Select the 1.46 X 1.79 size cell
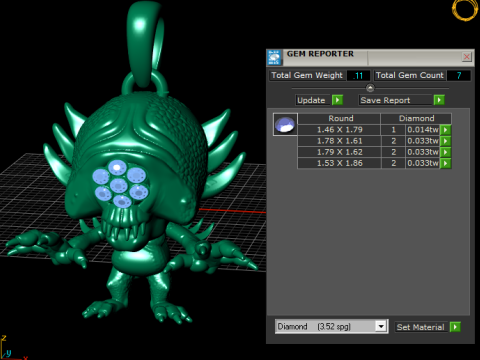 pos(339,130)
